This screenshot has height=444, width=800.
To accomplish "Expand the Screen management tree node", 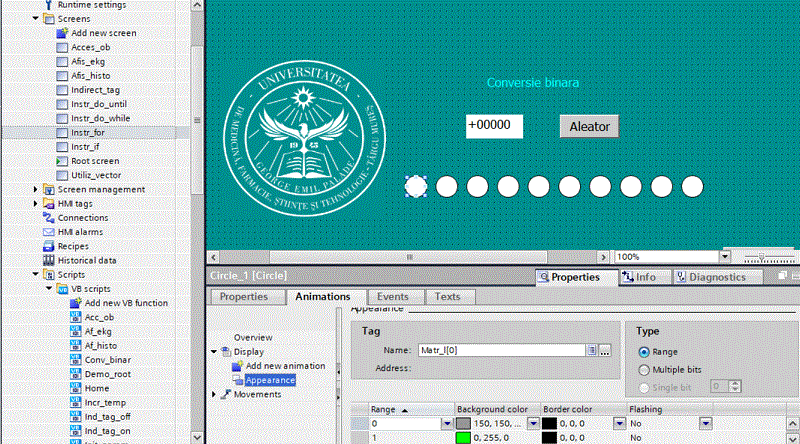I will click(37, 189).
